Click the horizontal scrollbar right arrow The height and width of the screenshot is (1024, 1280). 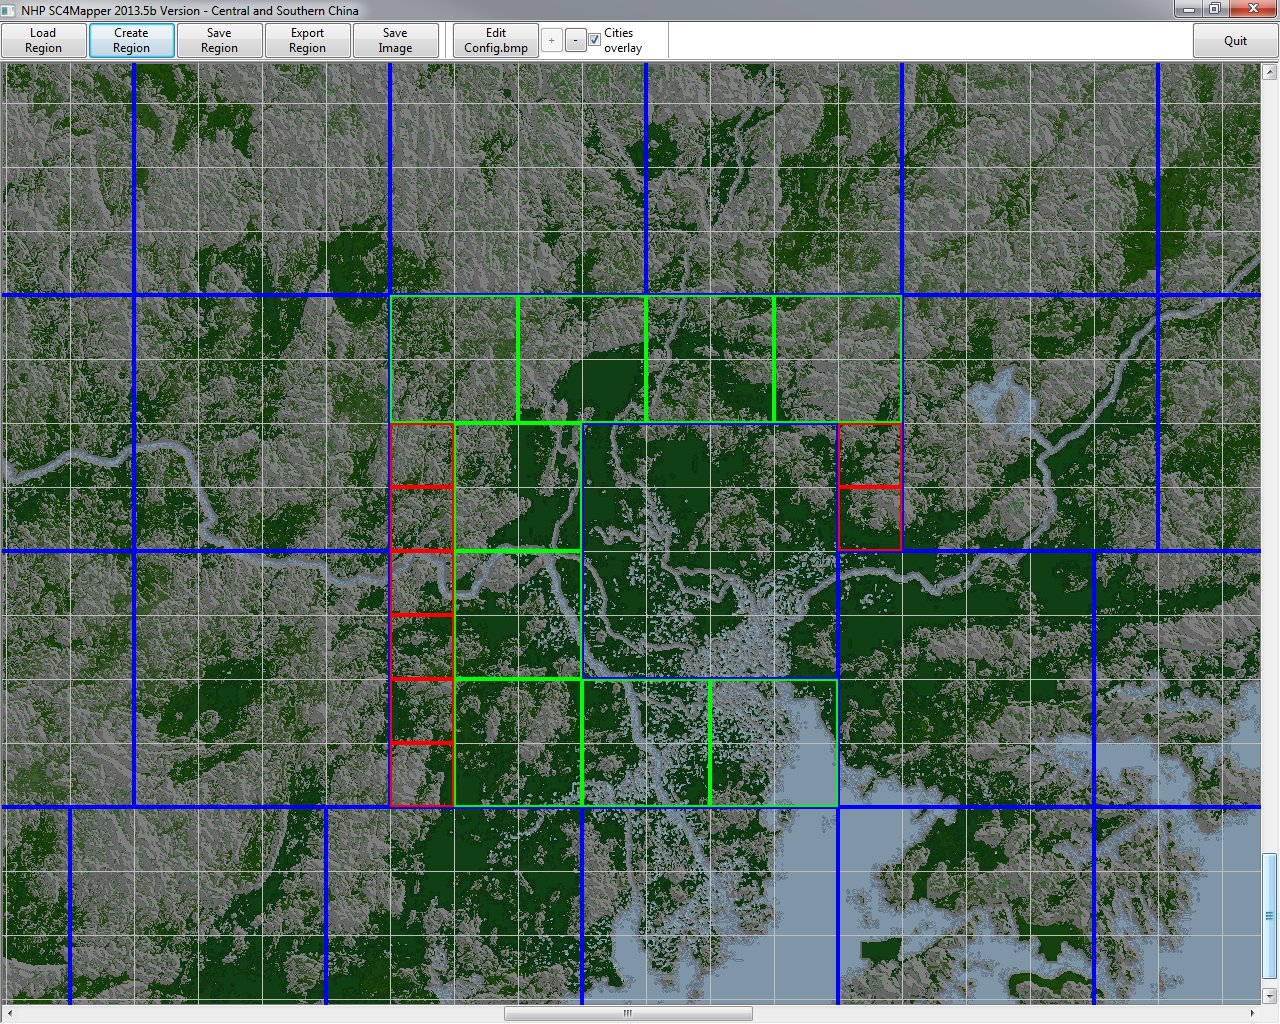[x=1253, y=1013]
